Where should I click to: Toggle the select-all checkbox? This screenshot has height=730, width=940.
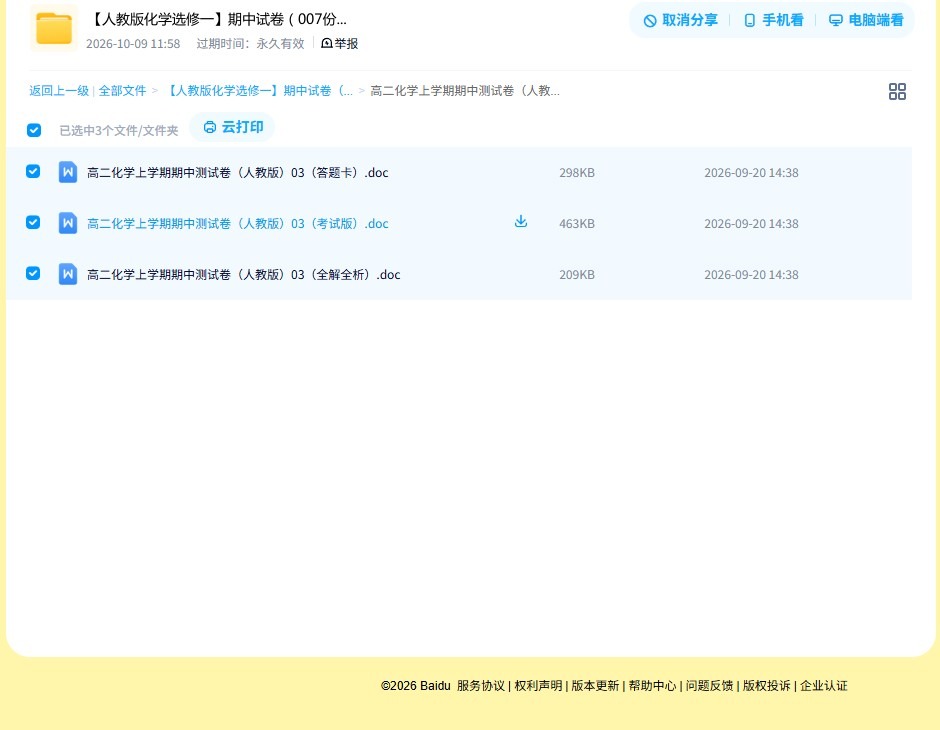click(x=34, y=130)
